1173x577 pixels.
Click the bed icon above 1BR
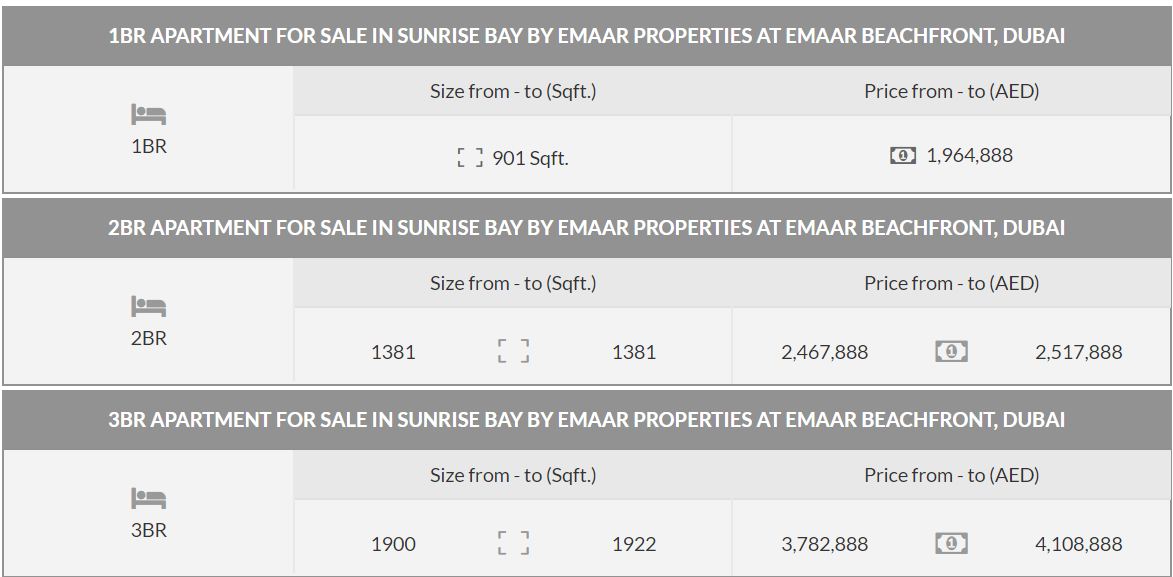[x=148, y=114]
